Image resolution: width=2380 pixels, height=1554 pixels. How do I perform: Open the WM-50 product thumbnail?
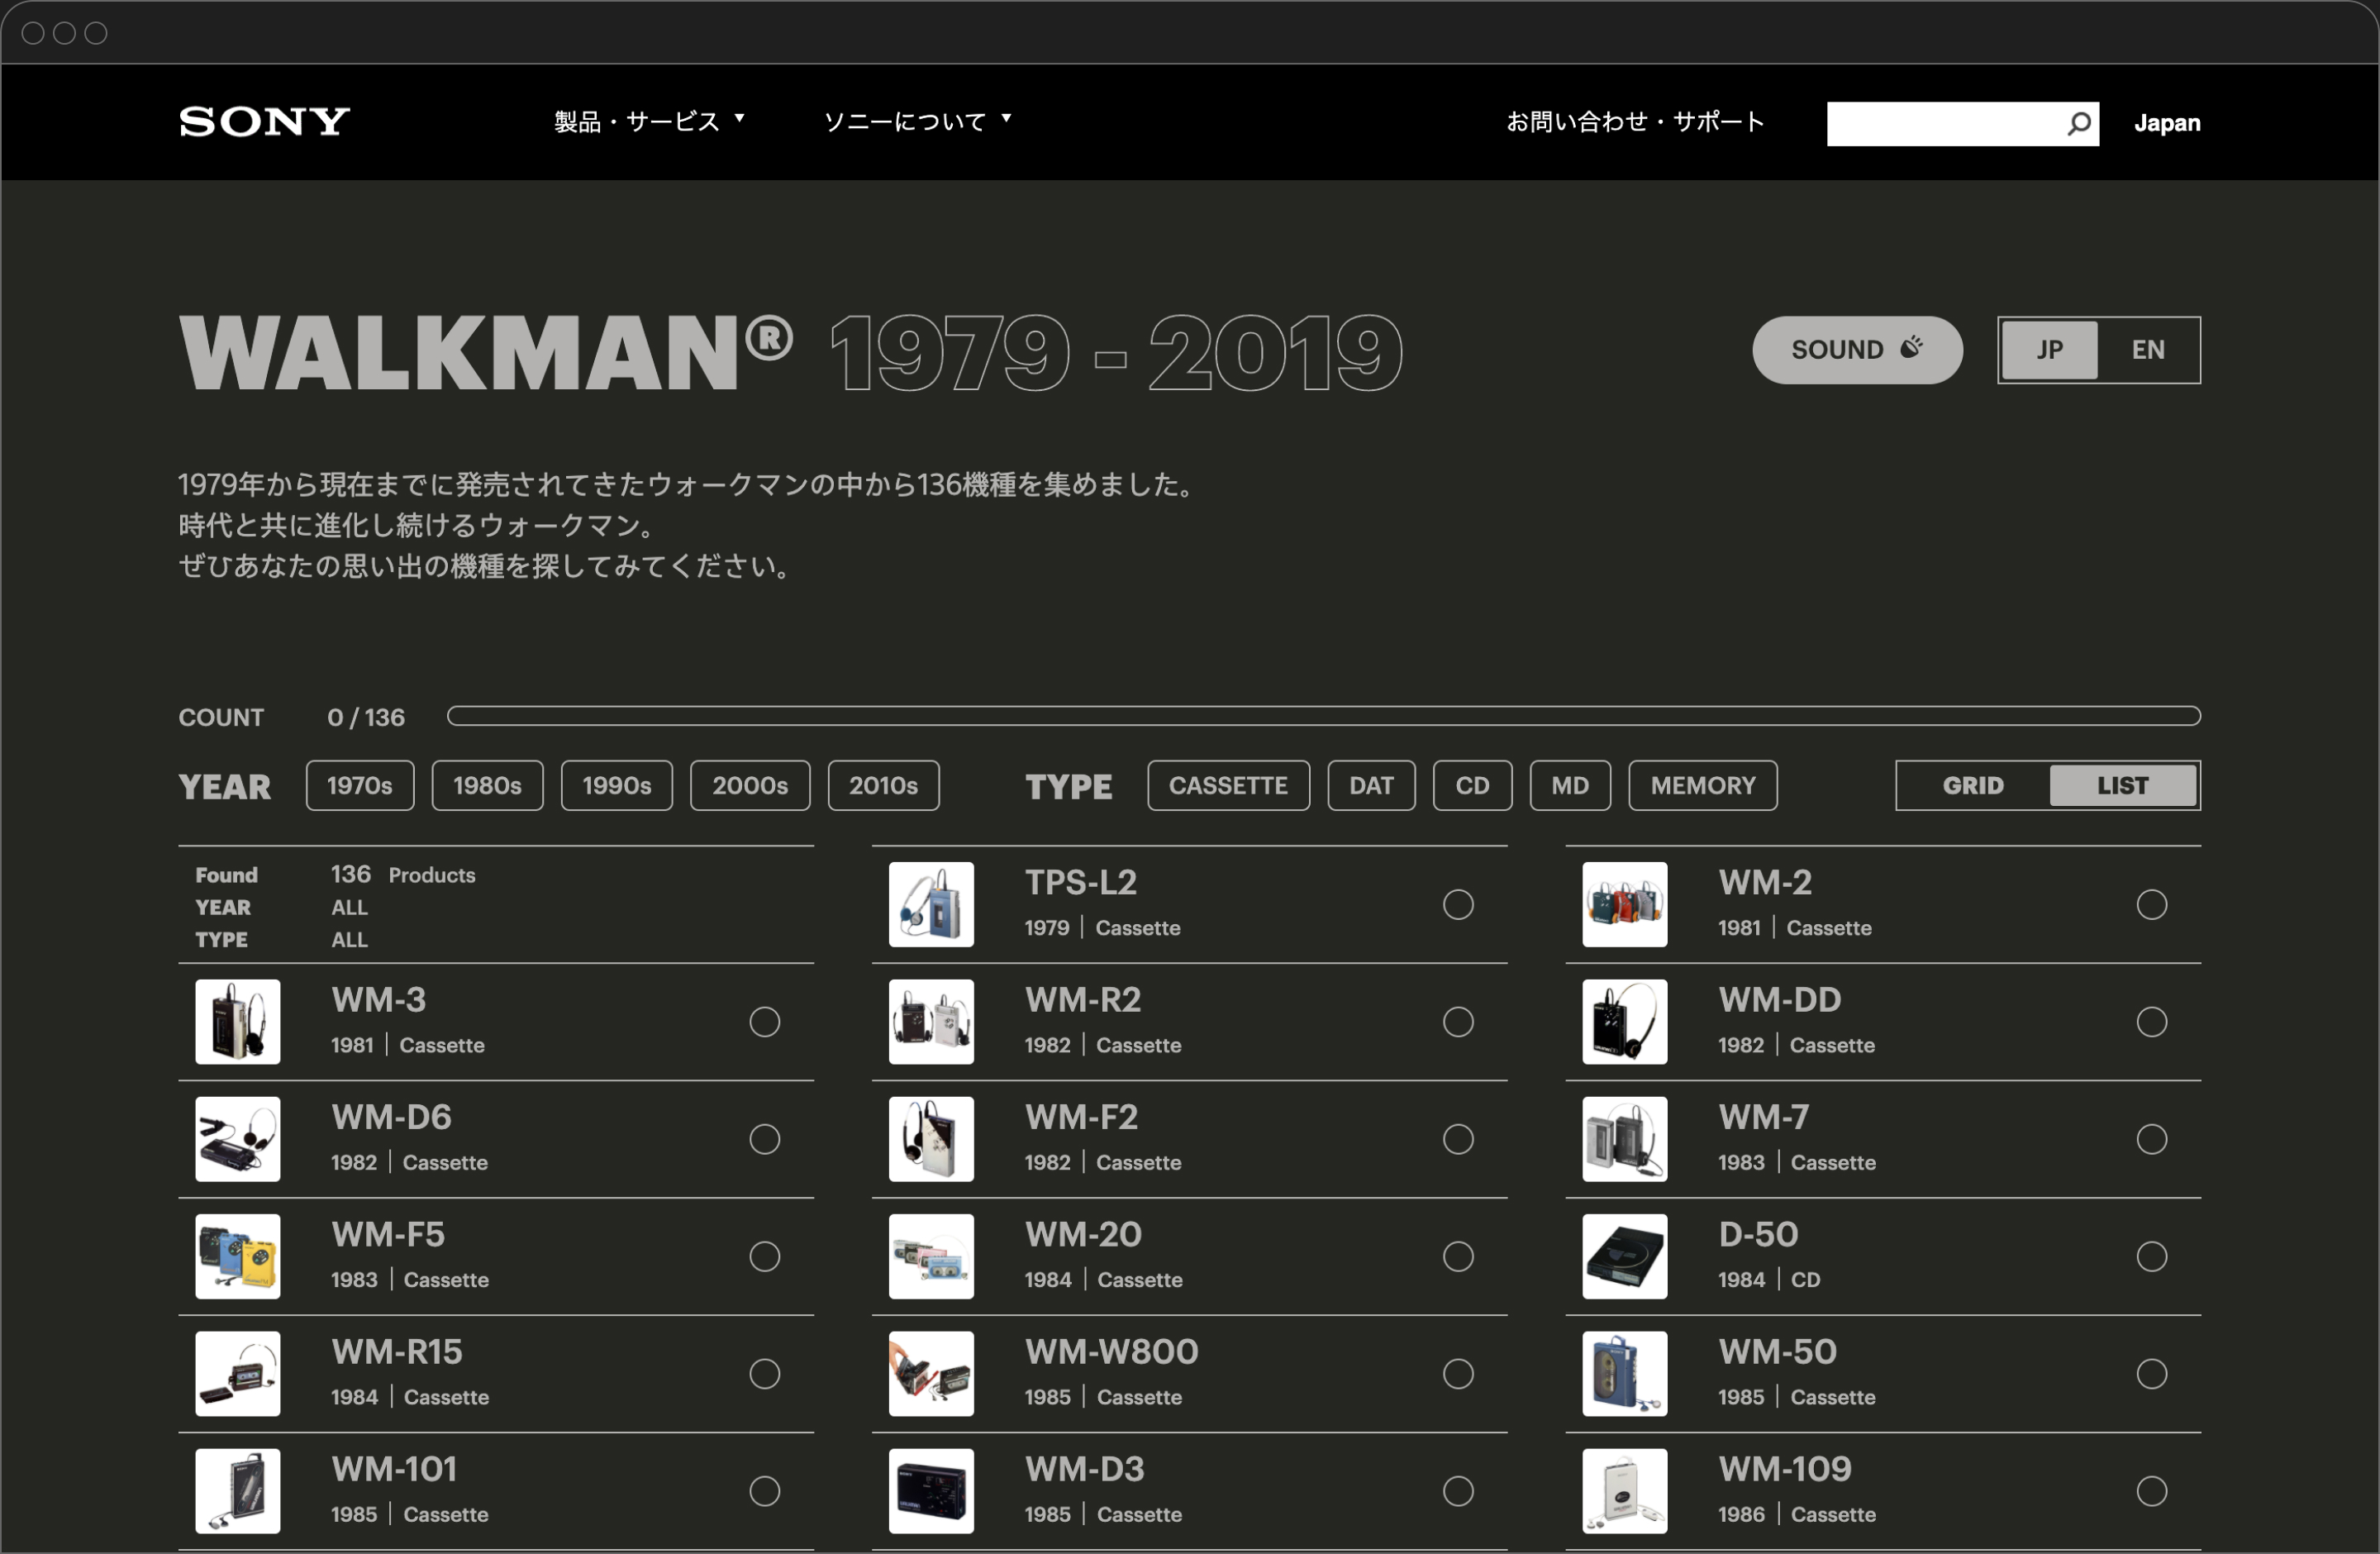tap(1624, 1374)
